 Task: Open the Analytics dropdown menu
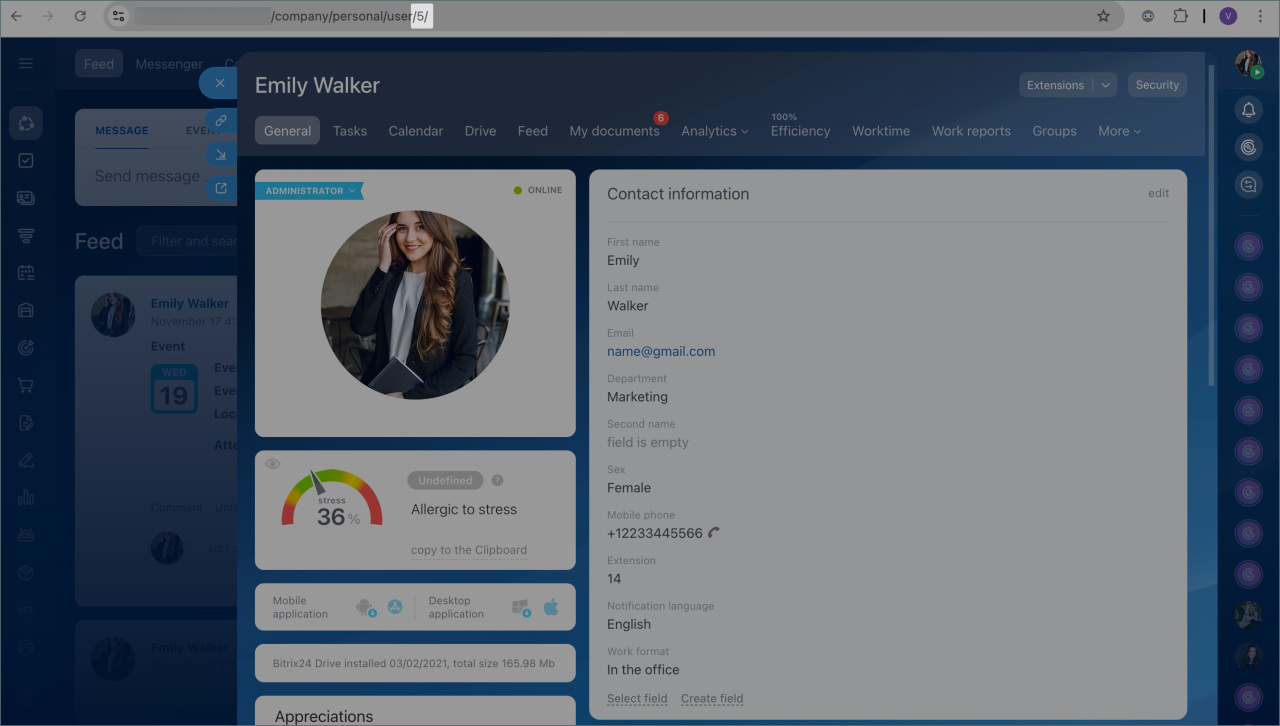pos(715,131)
